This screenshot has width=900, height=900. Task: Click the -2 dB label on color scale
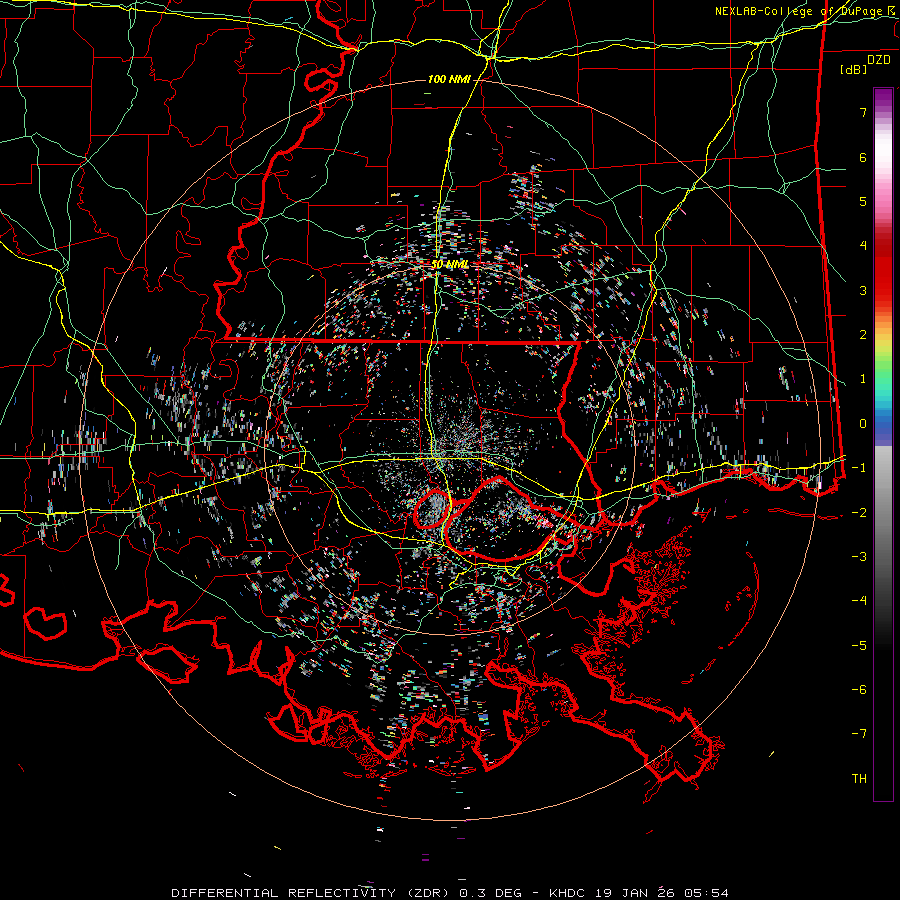pos(859,512)
